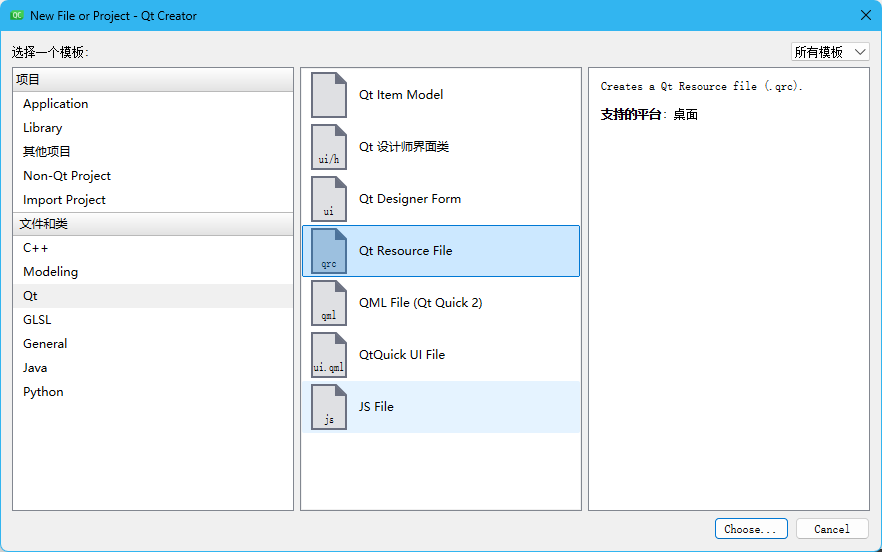Select the Non-Qt Project category
This screenshot has width=882, height=552.
tap(152, 176)
